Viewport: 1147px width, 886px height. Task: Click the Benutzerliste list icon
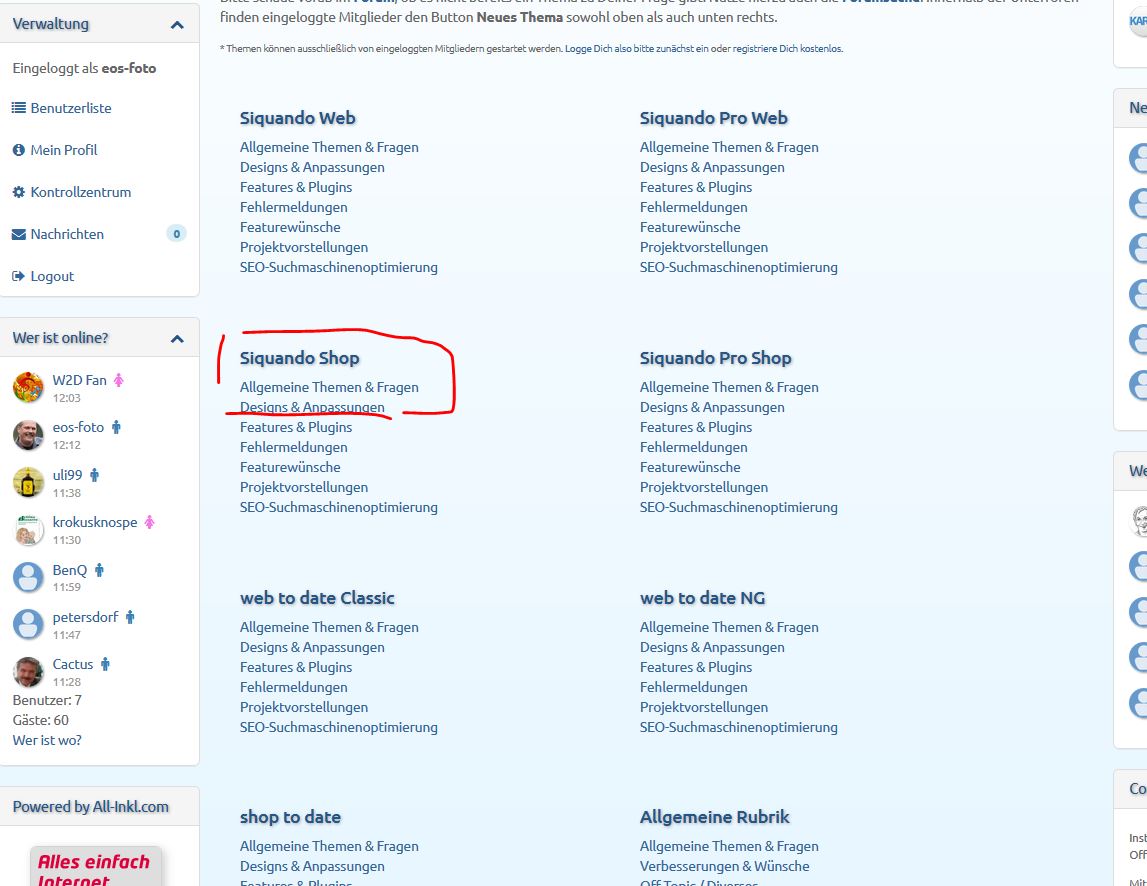19,108
